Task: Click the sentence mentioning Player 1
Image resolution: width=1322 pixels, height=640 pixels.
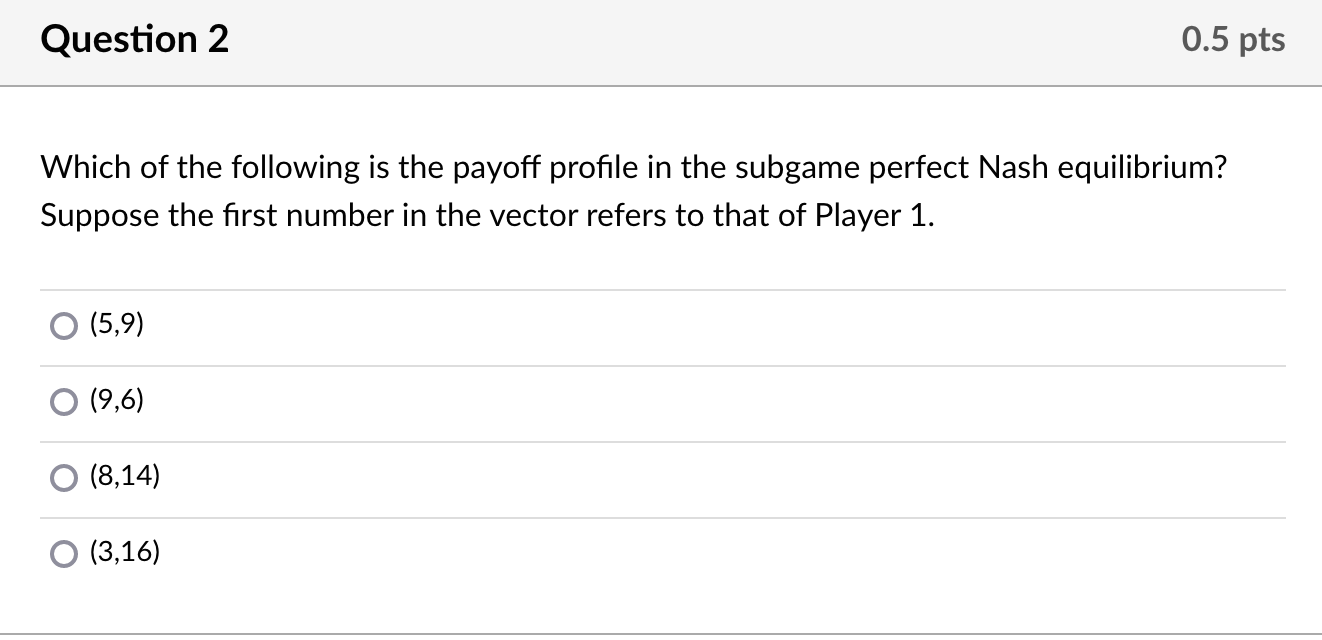Action: [x=486, y=215]
